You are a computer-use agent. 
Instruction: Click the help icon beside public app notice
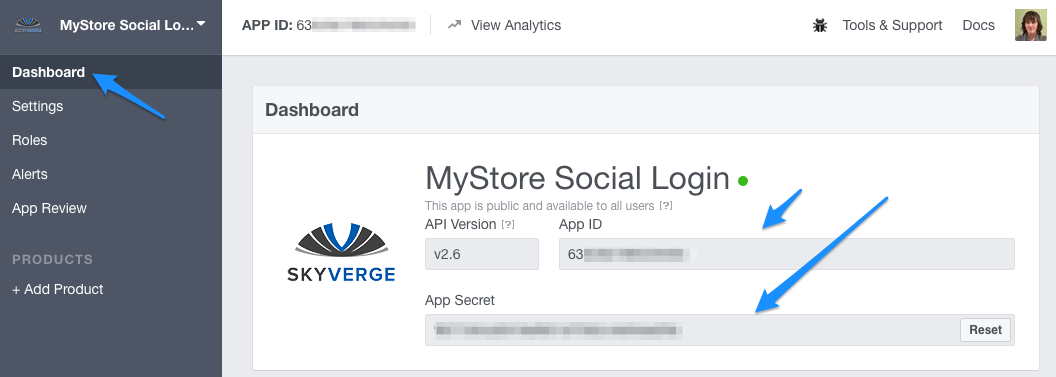click(665, 206)
